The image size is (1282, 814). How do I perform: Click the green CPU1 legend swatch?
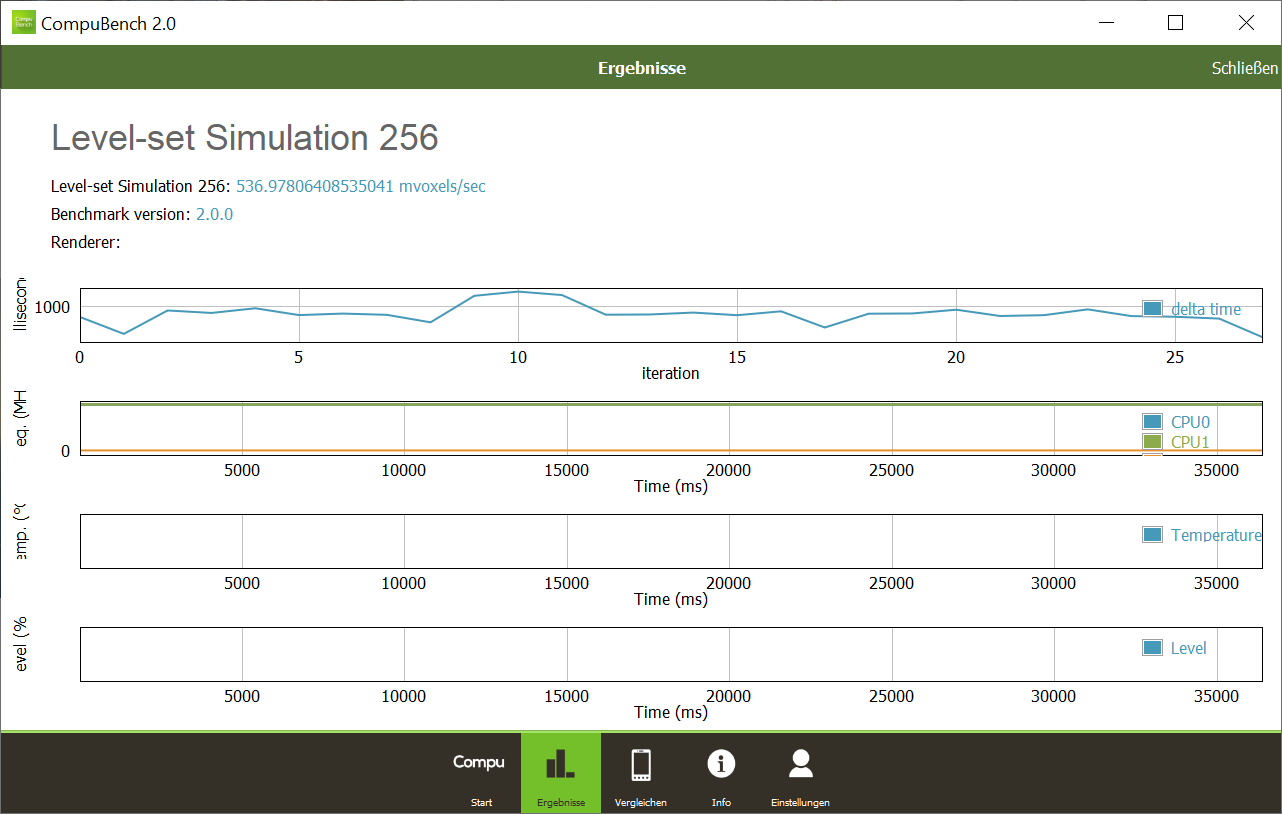click(1152, 442)
